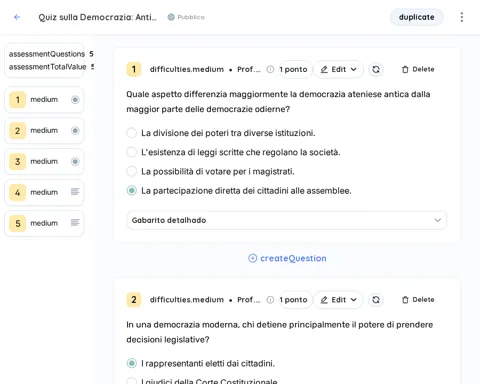Click multiple-choice type icon on sidebar item 2

coord(75,131)
